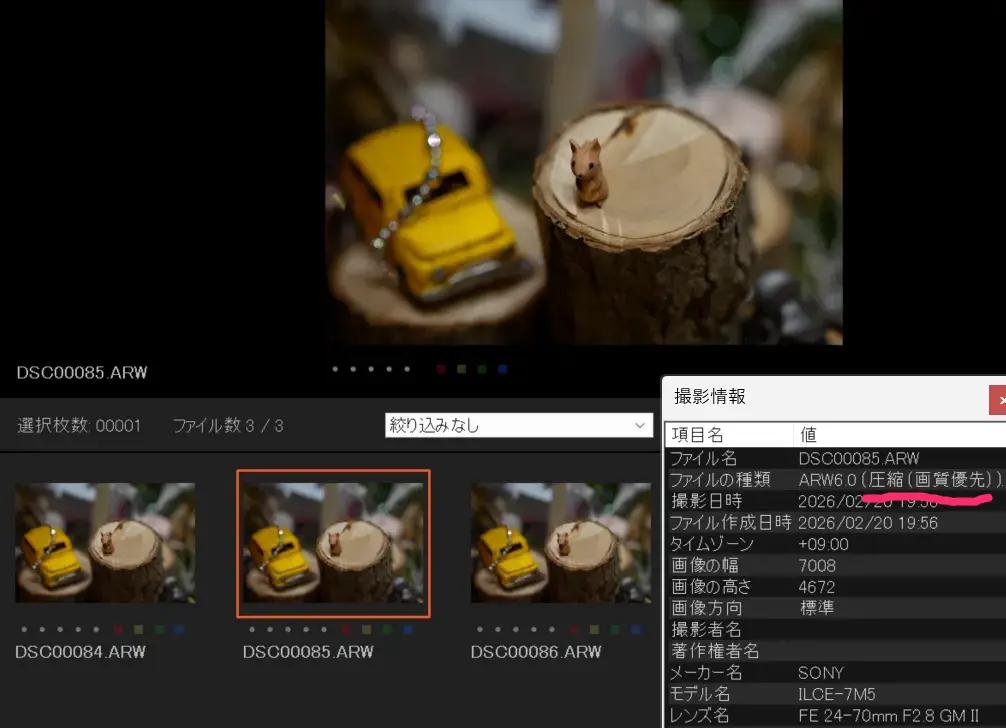Click the filter dropdown chevron arrow
1006x728 pixels.
640,425
